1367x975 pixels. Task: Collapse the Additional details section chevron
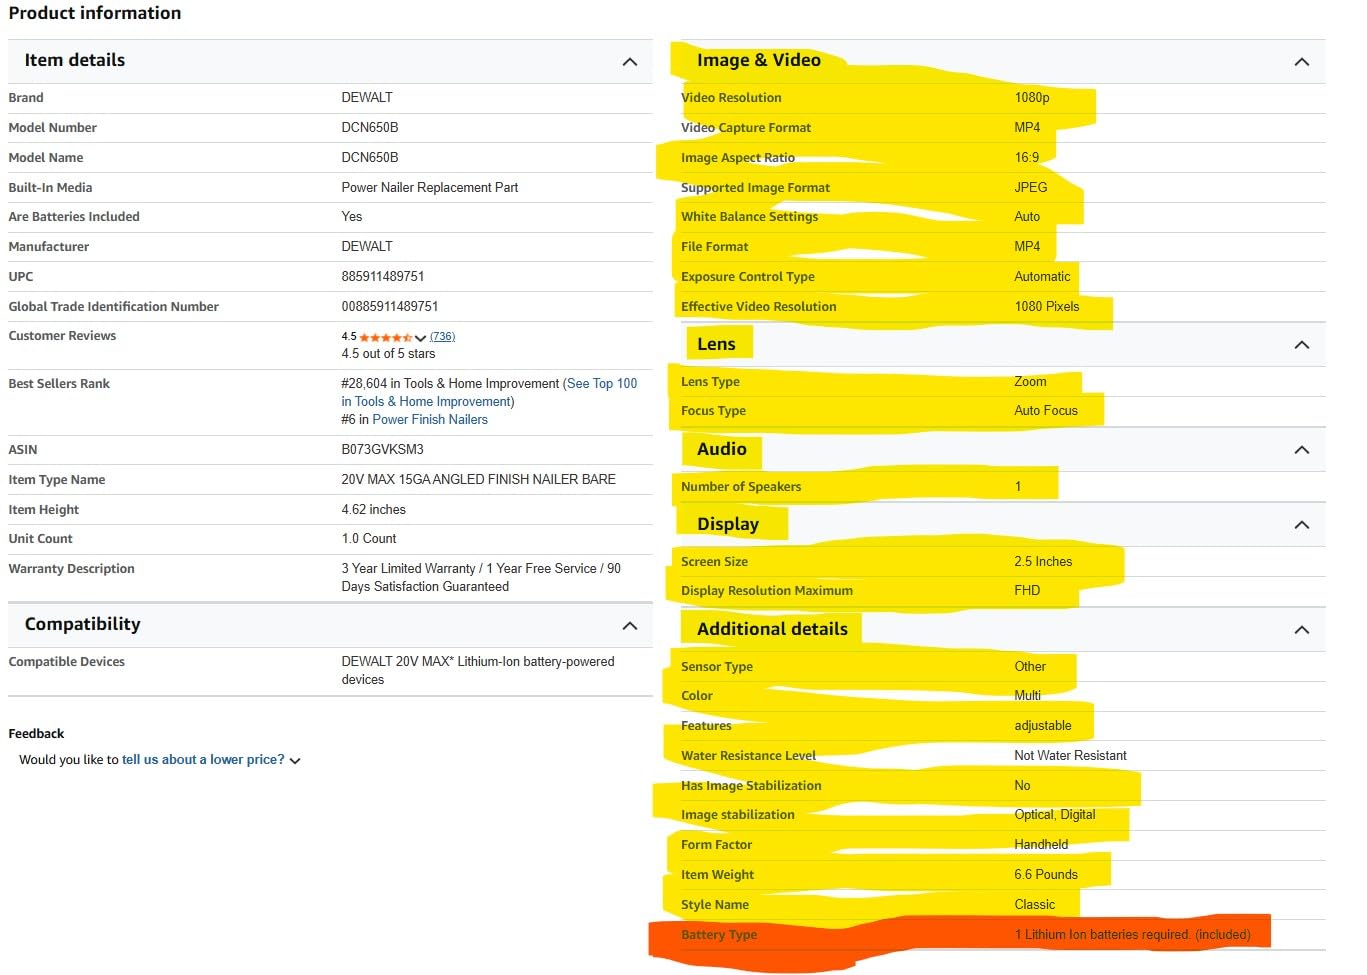[1302, 630]
